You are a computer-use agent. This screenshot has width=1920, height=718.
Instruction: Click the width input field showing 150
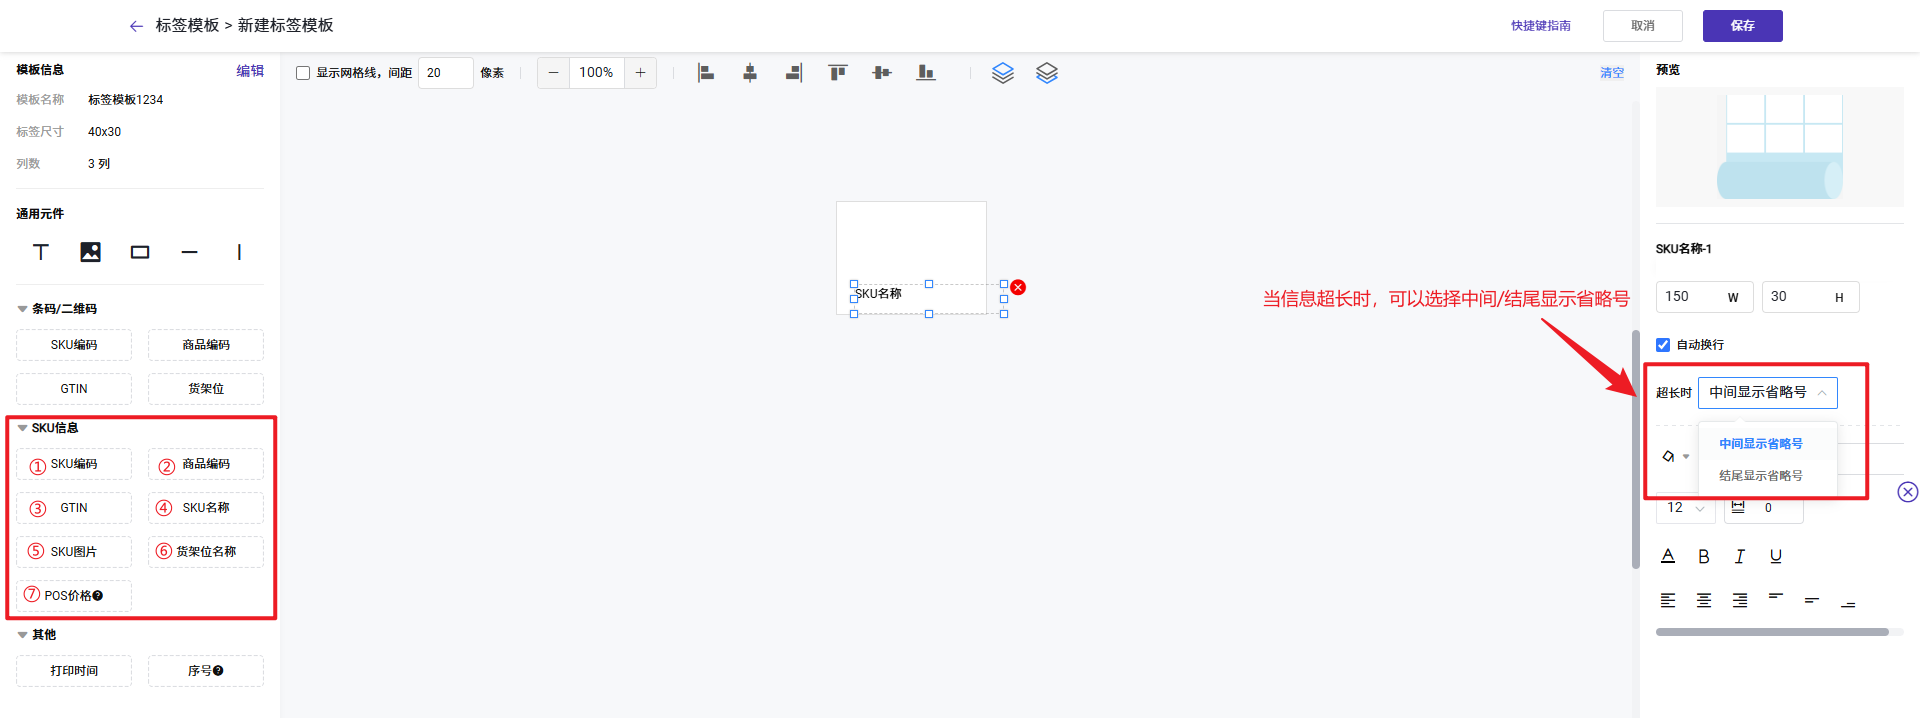(x=1690, y=297)
